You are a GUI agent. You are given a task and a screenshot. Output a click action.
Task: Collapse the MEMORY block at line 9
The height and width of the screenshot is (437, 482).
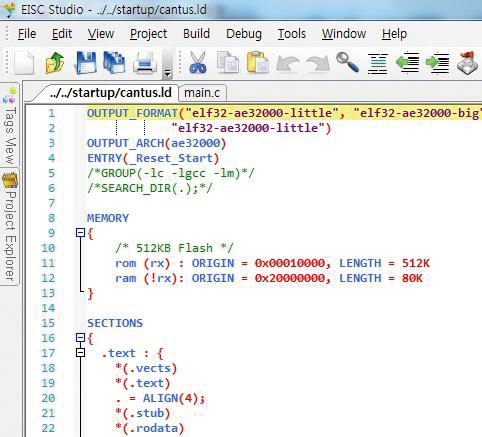tap(80, 232)
